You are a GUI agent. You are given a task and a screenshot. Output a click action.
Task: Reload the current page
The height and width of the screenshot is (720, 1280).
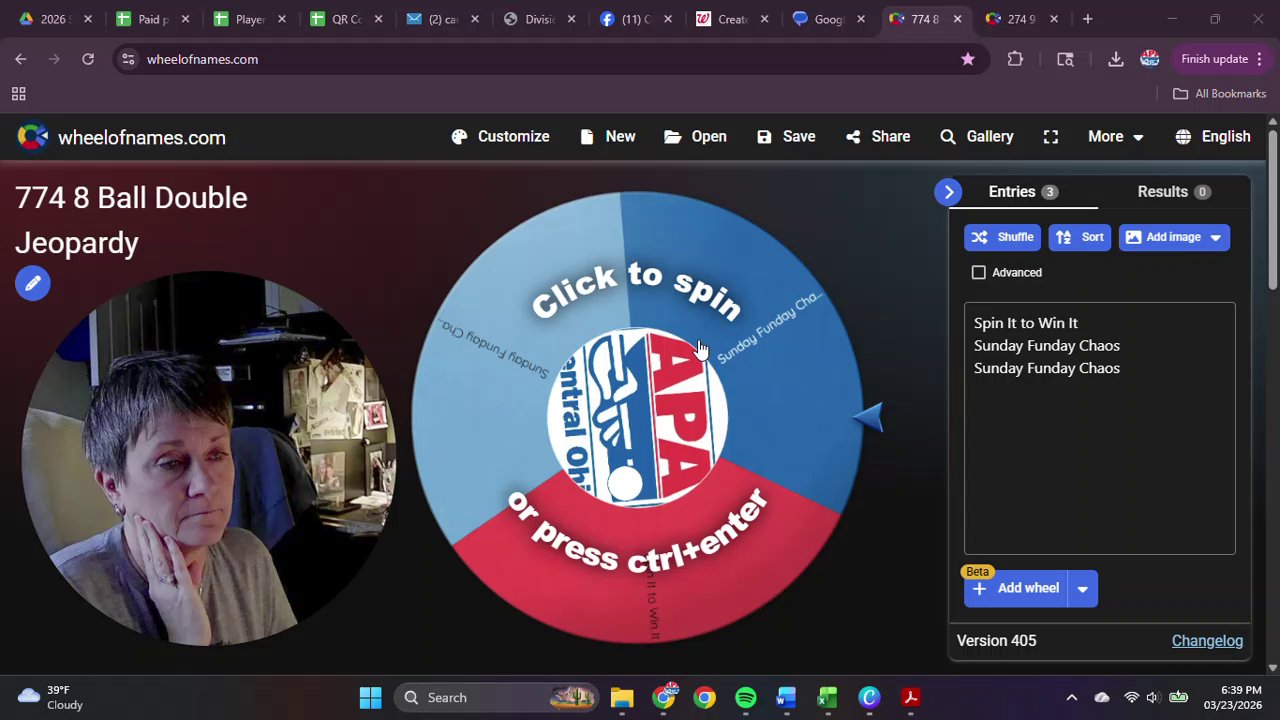tap(88, 59)
